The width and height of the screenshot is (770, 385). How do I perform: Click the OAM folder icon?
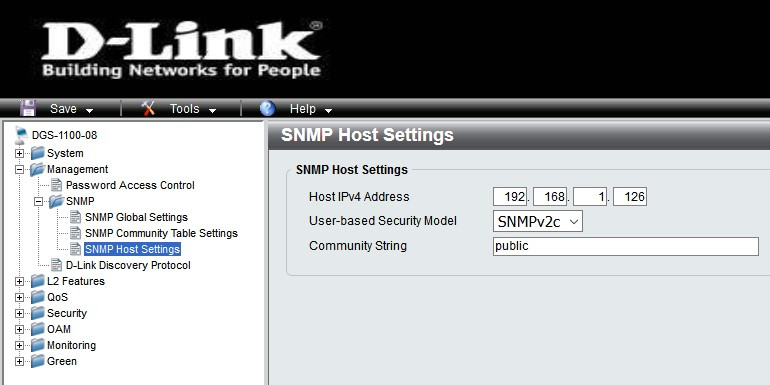[x=37, y=329]
